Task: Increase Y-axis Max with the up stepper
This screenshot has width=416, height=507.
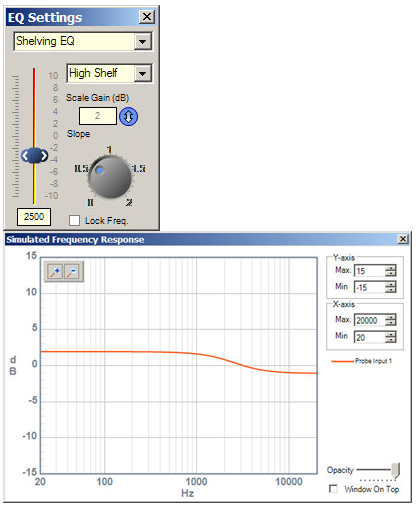Action: coord(391,268)
